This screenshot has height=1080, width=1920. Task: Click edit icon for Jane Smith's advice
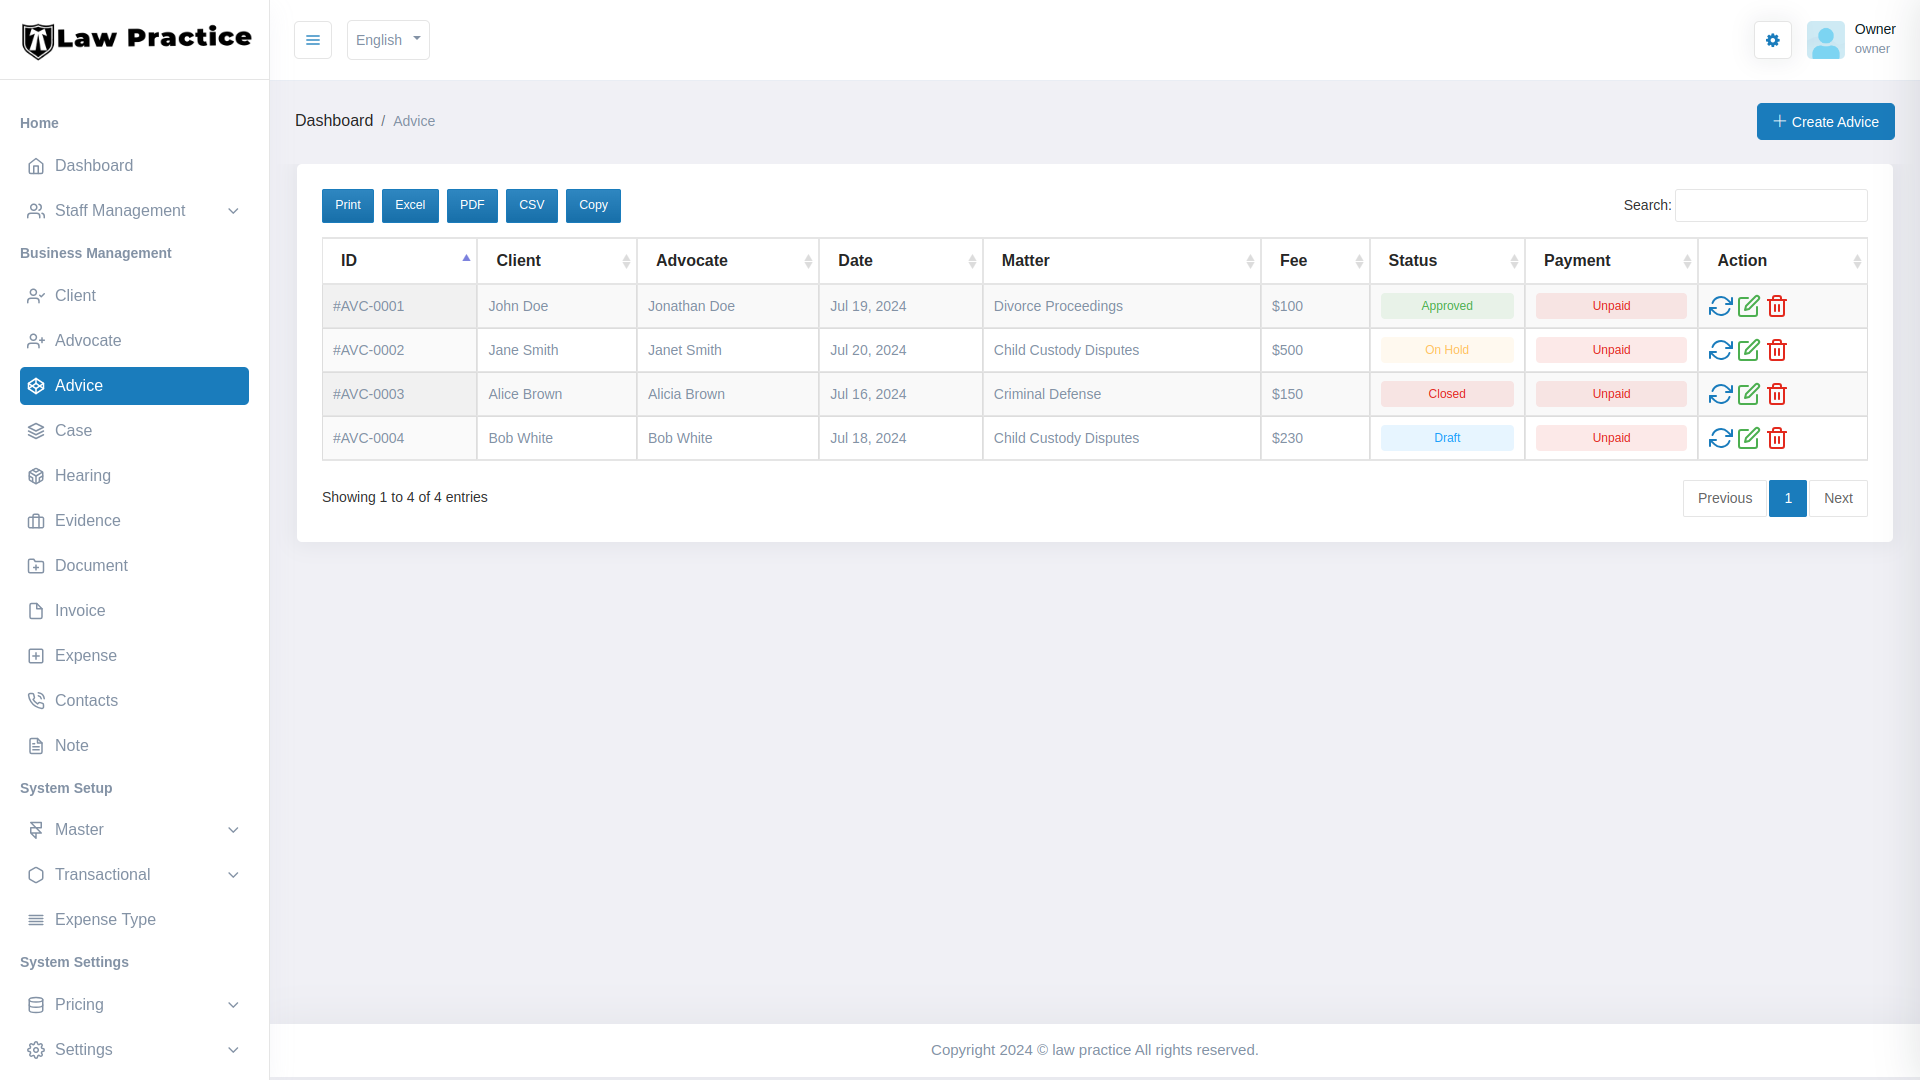[1748, 350]
